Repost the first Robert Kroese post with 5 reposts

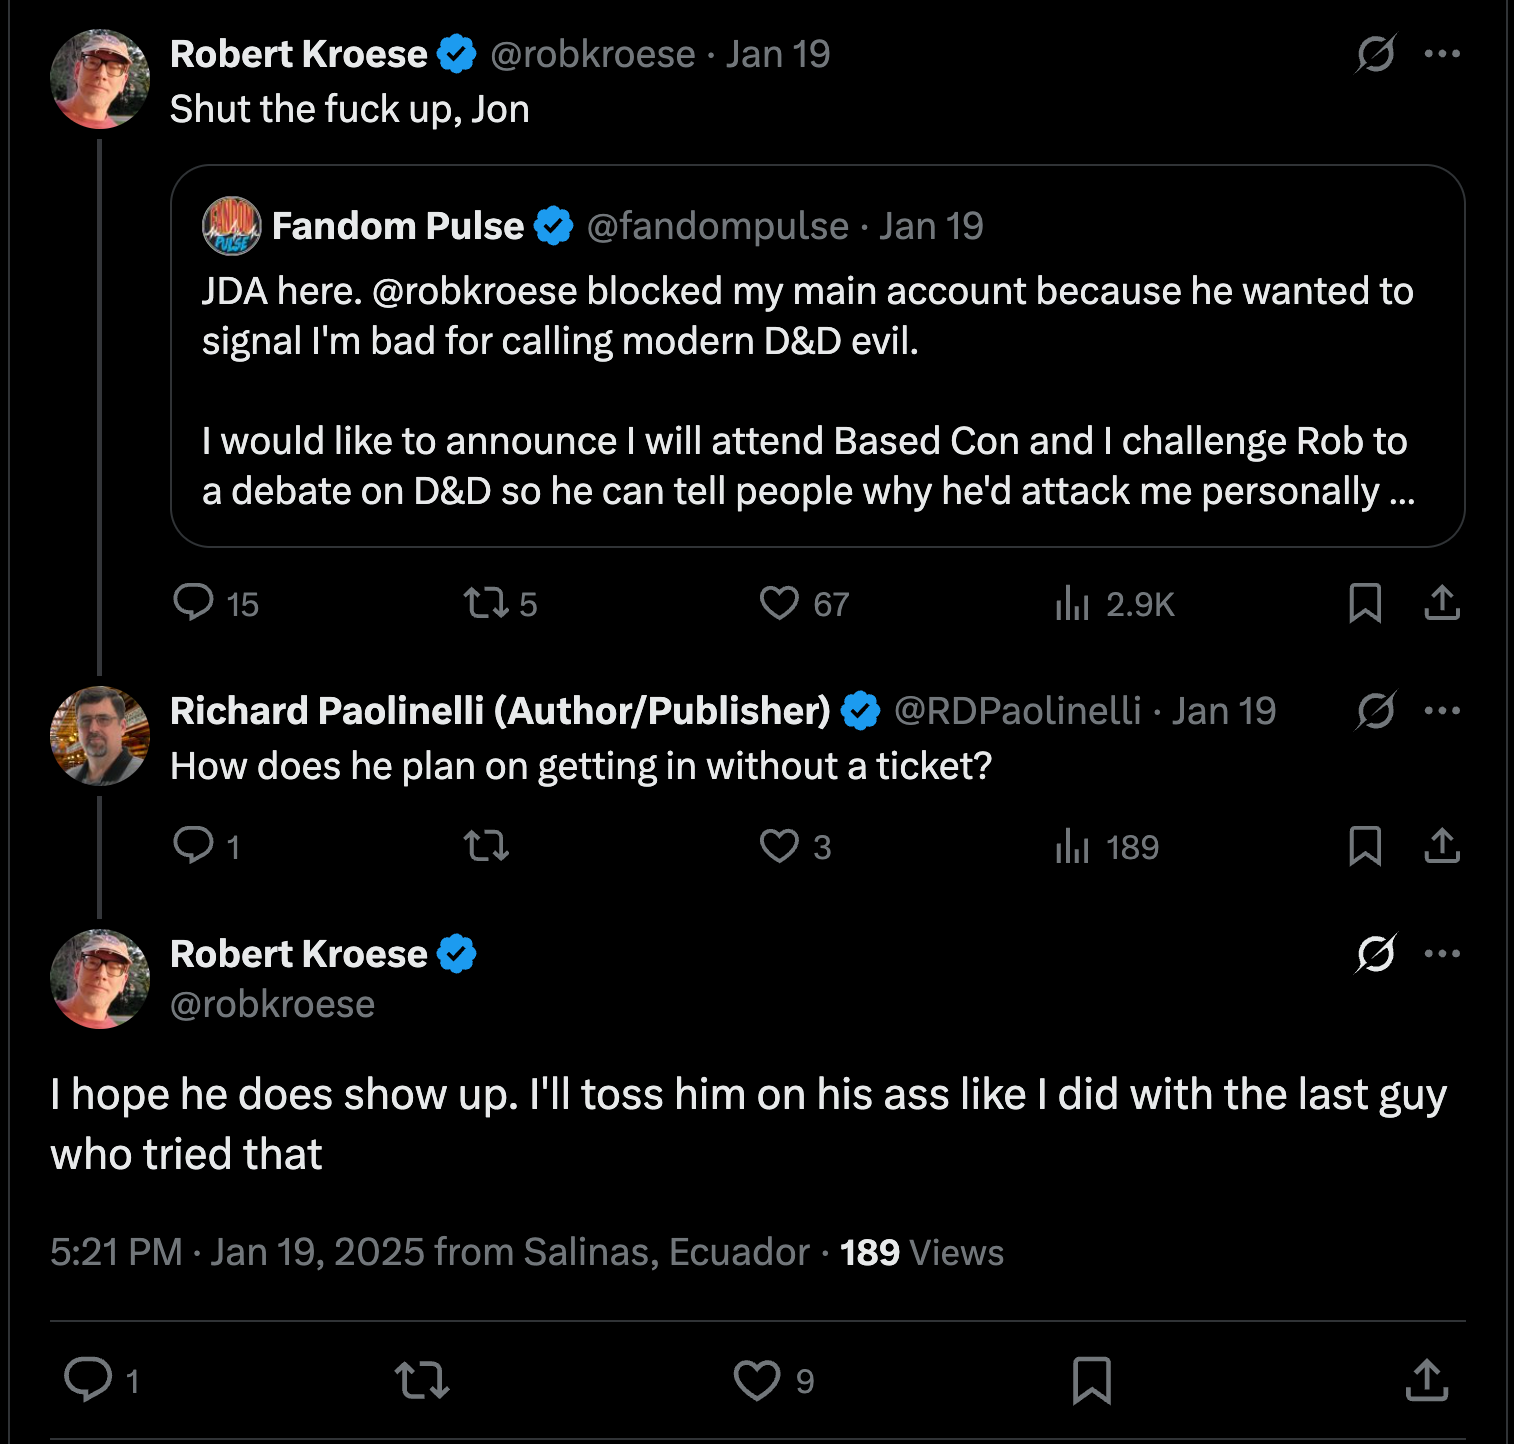(x=487, y=603)
